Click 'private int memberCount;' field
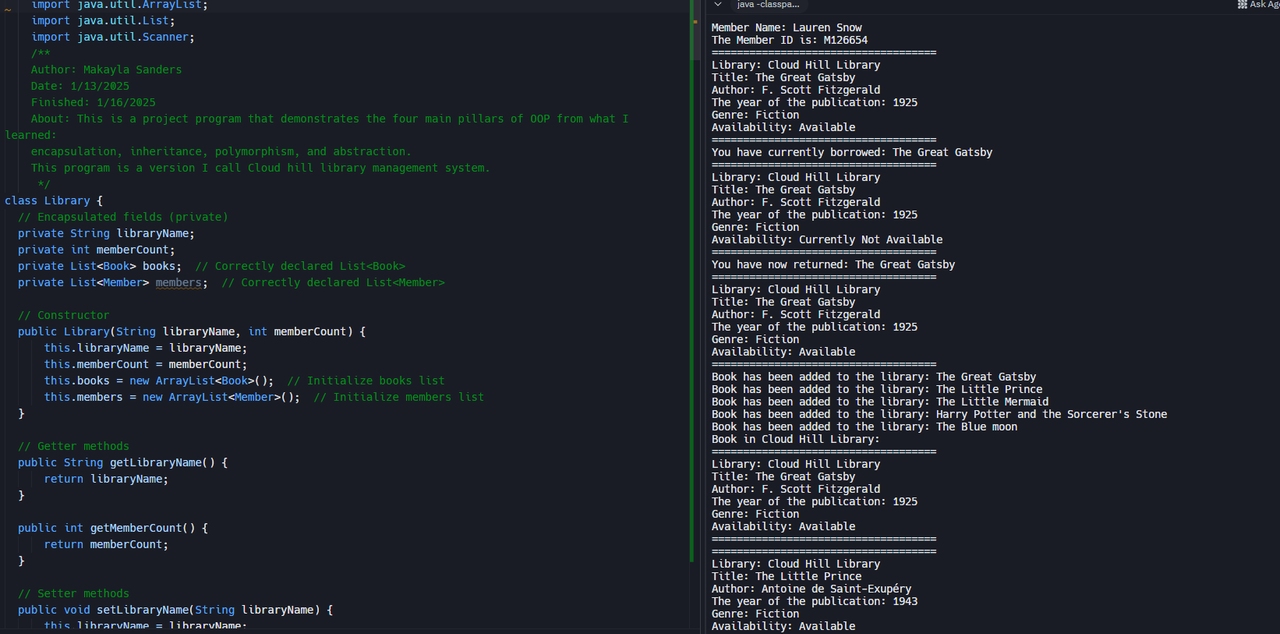Viewport: 1280px width, 634px height. pos(96,250)
